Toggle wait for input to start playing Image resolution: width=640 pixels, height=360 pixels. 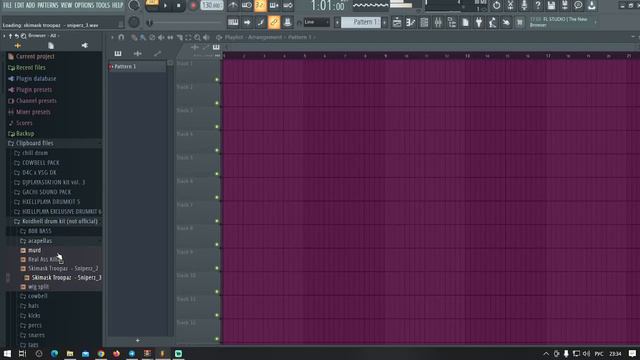point(247,5)
